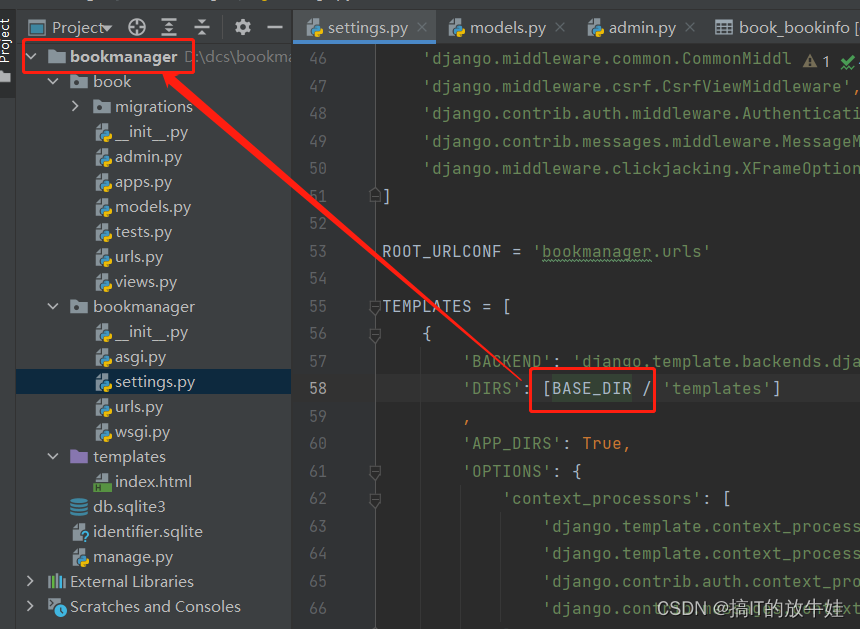This screenshot has width=860, height=629.
Task: Click line number 58 in the gutter
Action: (x=318, y=388)
